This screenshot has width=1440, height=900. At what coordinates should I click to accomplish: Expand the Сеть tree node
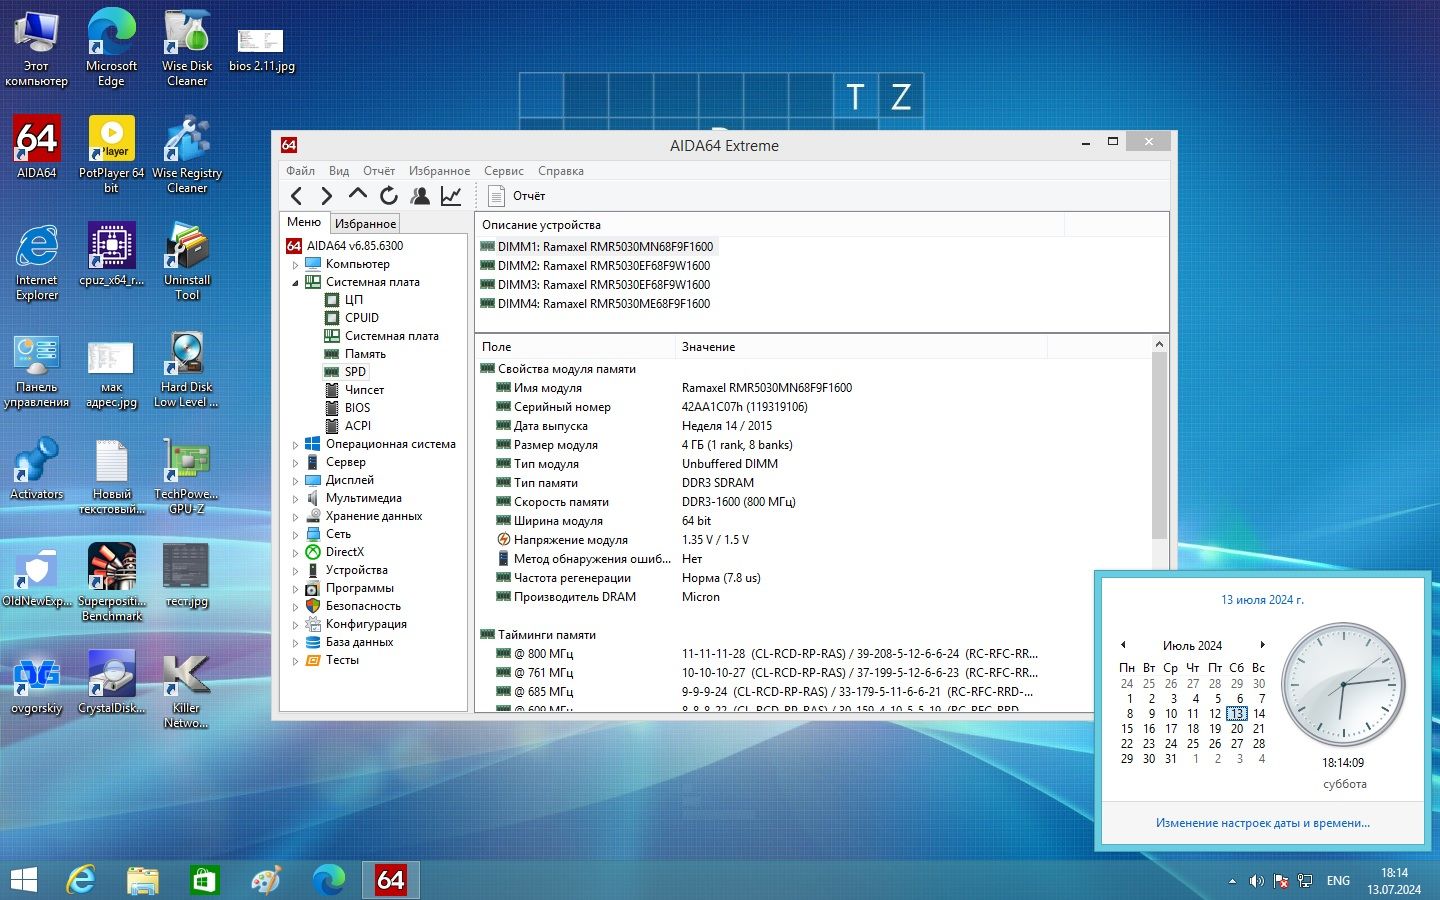295,535
